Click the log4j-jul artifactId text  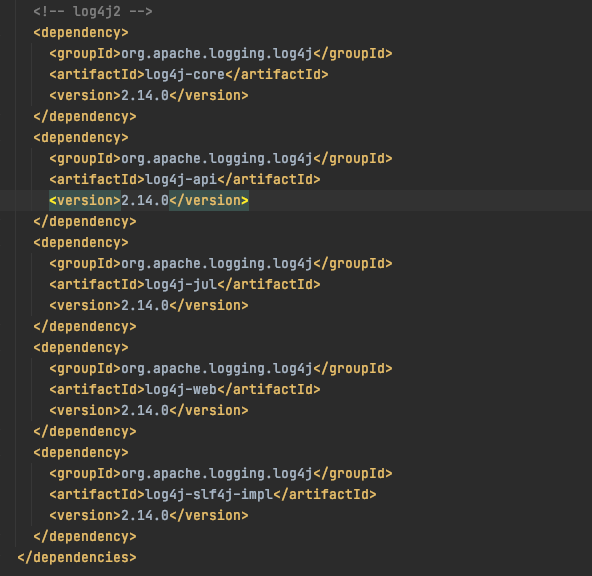click(x=181, y=284)
